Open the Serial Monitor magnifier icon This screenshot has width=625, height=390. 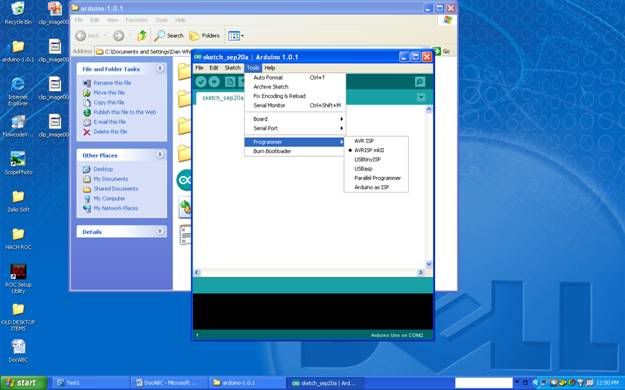click(420, 82)
